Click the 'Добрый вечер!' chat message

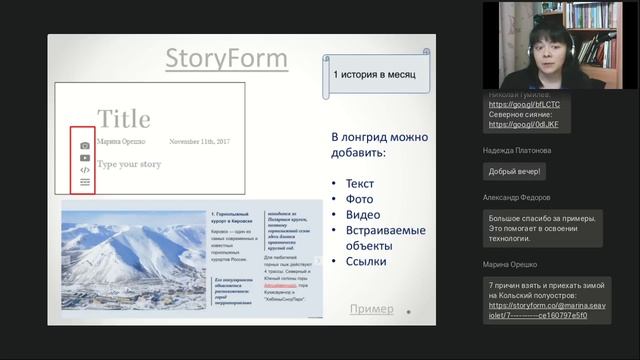pos(514,171)
